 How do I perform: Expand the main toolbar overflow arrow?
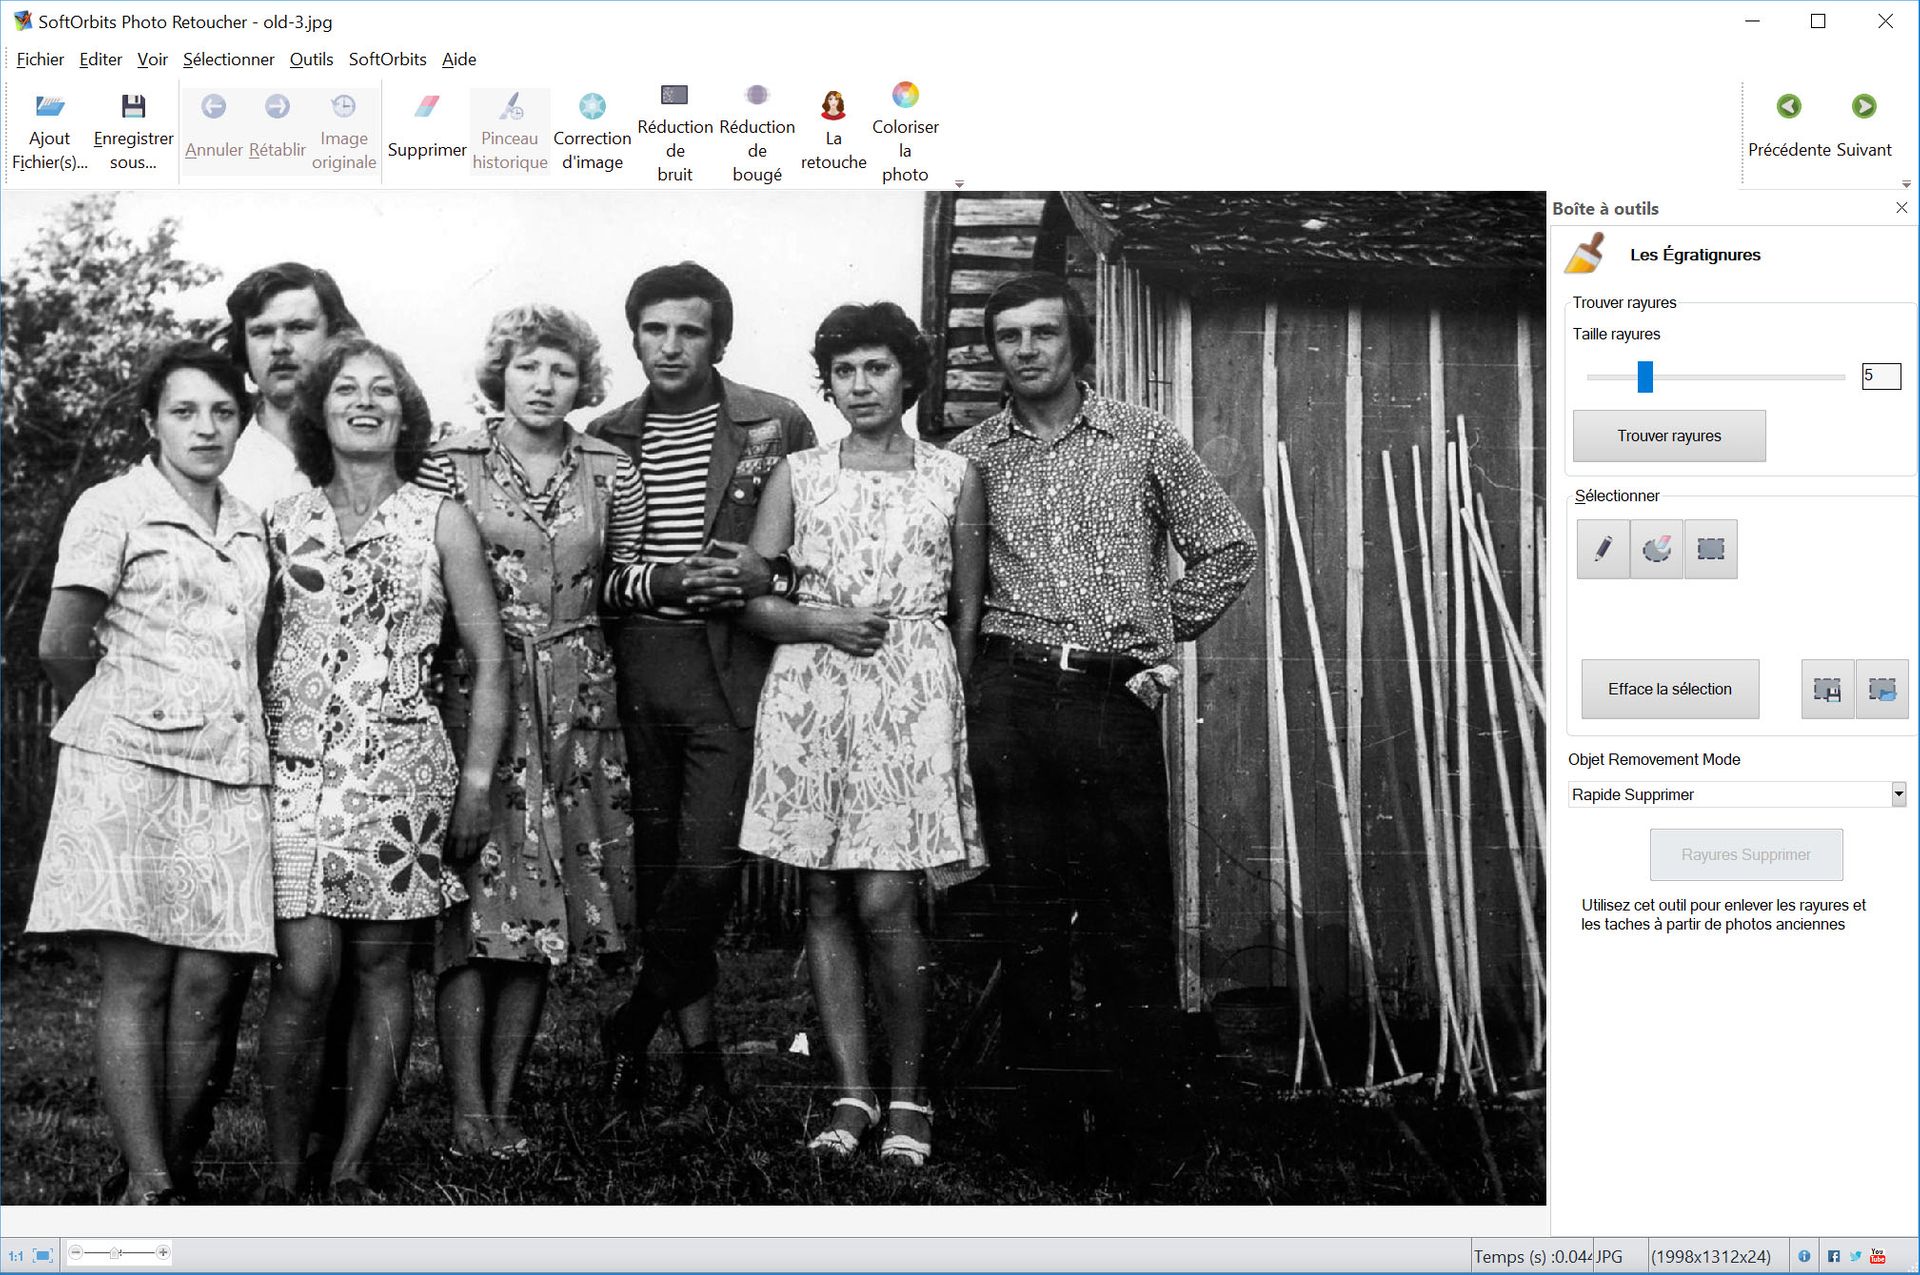coord(959,184)
